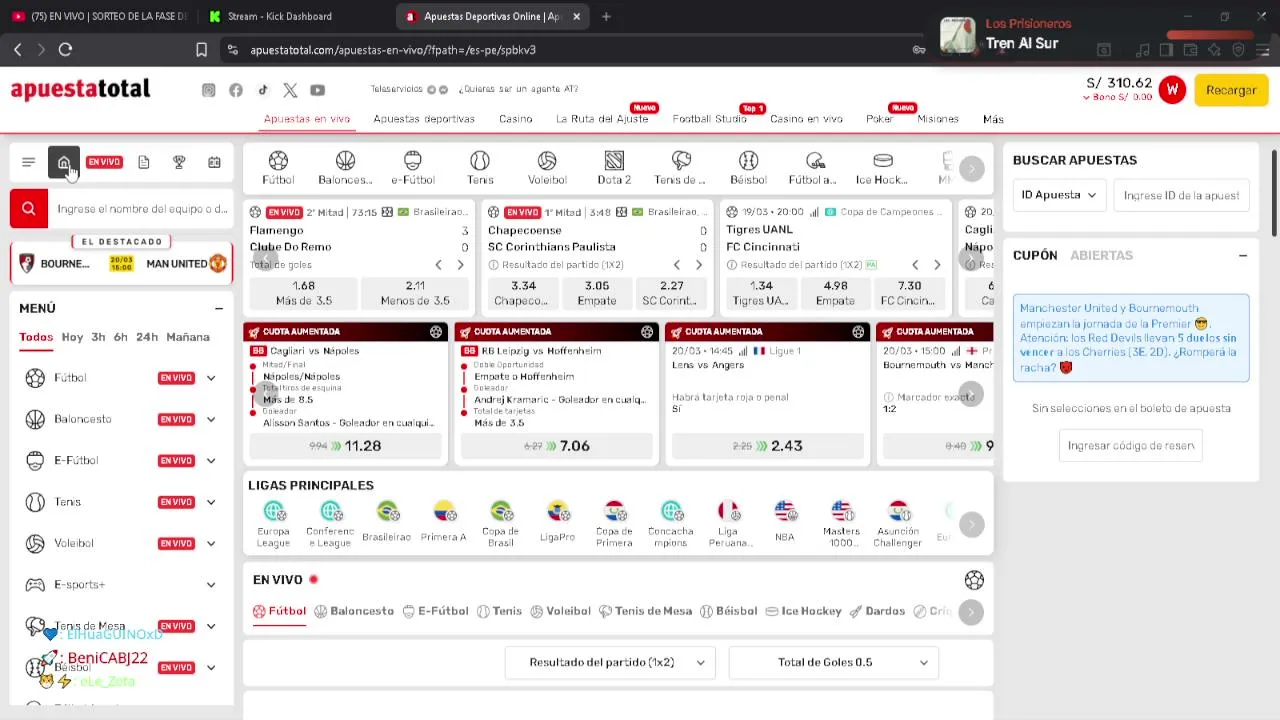
Task: Select boosted odds 7.06 RB Leipzig vs Hoffenheim
Action: 556,446
